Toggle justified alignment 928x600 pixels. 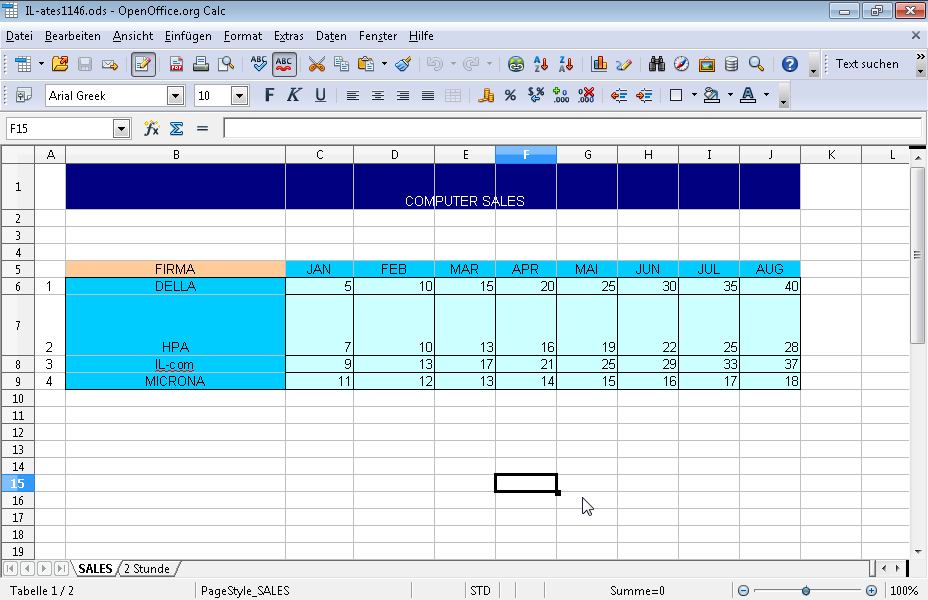click(x=427, y=95)
